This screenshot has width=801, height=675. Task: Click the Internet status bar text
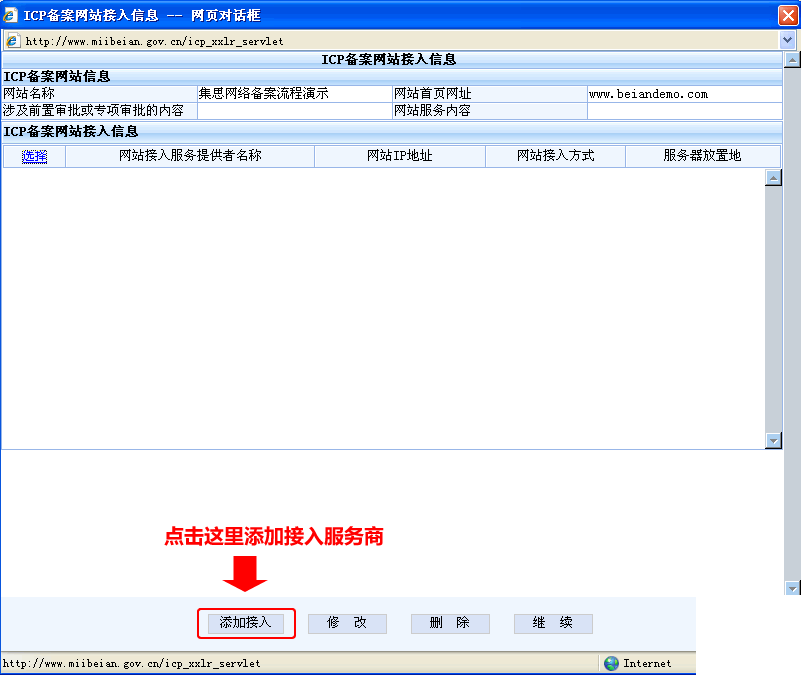point(647,663)
